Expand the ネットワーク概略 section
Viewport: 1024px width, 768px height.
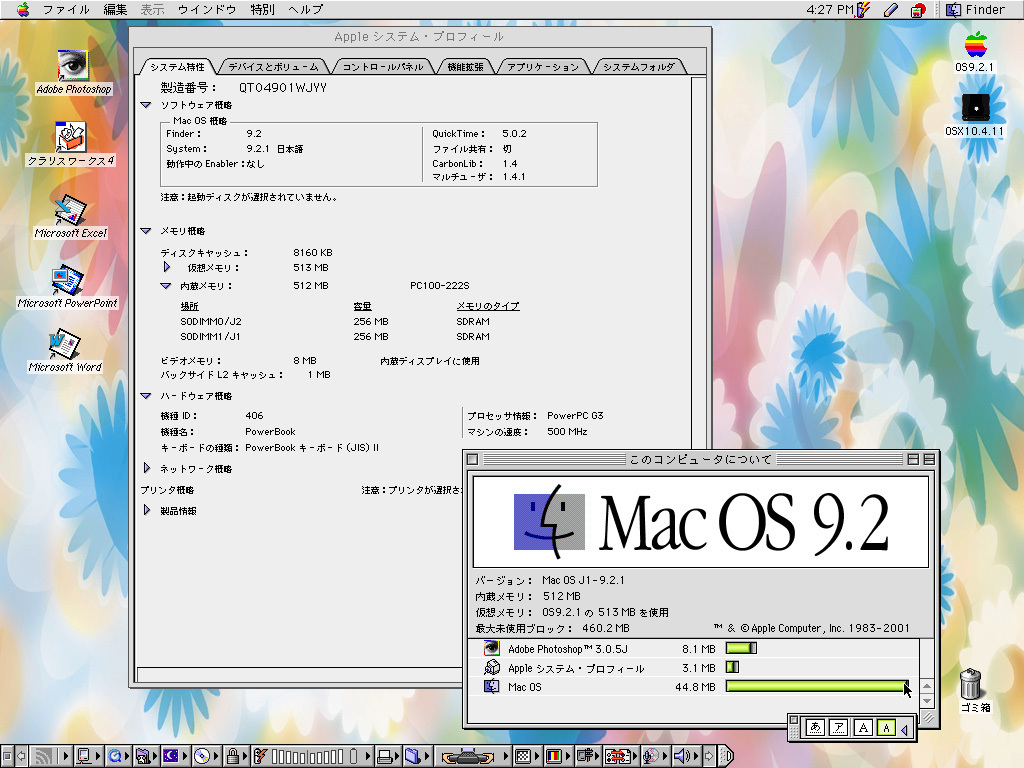(x=146, y=468)
